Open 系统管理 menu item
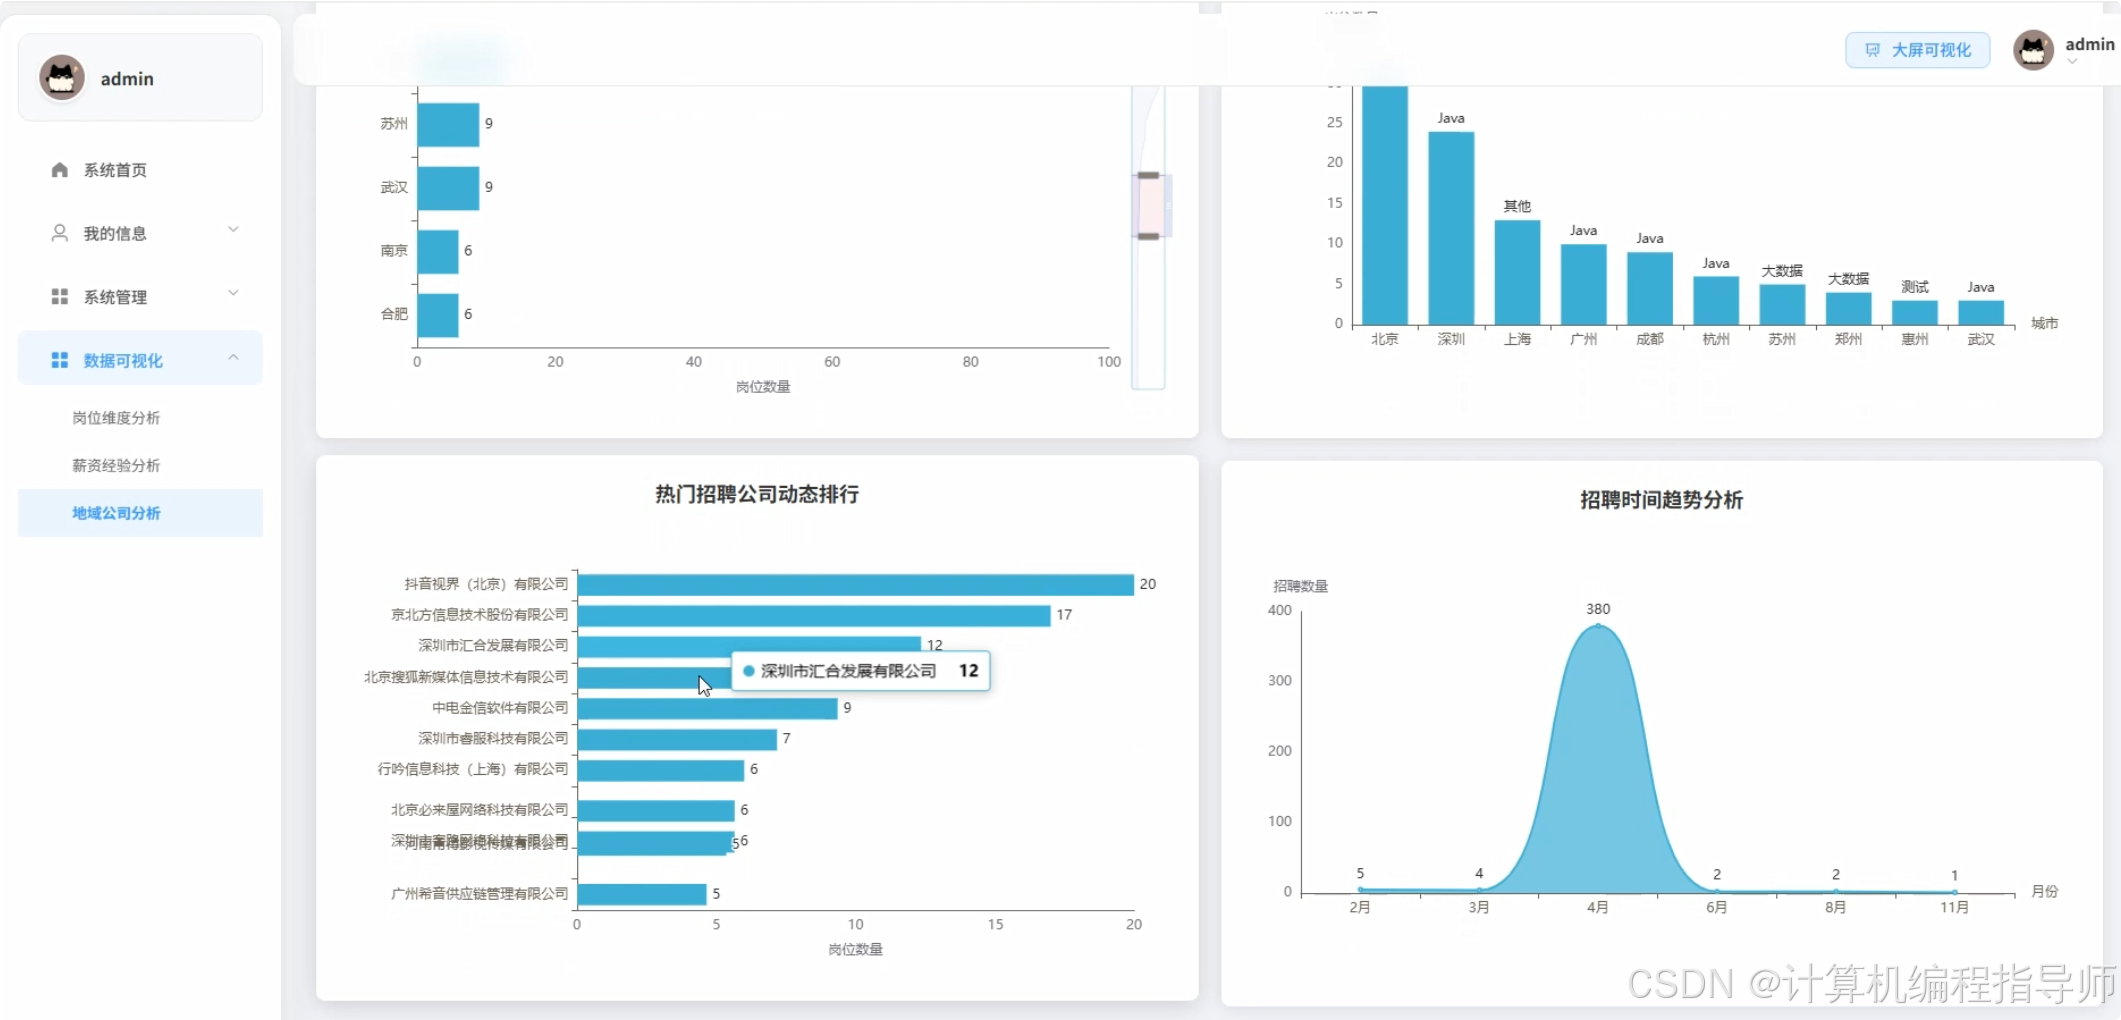 pyautogui.click(x=140, y=297)
